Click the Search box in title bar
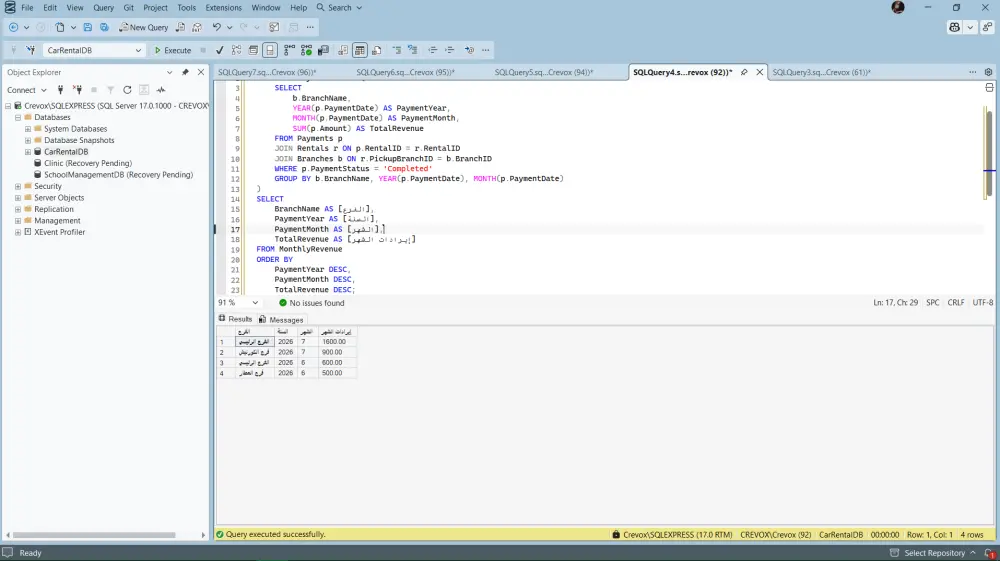The height and width of the screenshot is (561, 1000). (x=339, y=8)
